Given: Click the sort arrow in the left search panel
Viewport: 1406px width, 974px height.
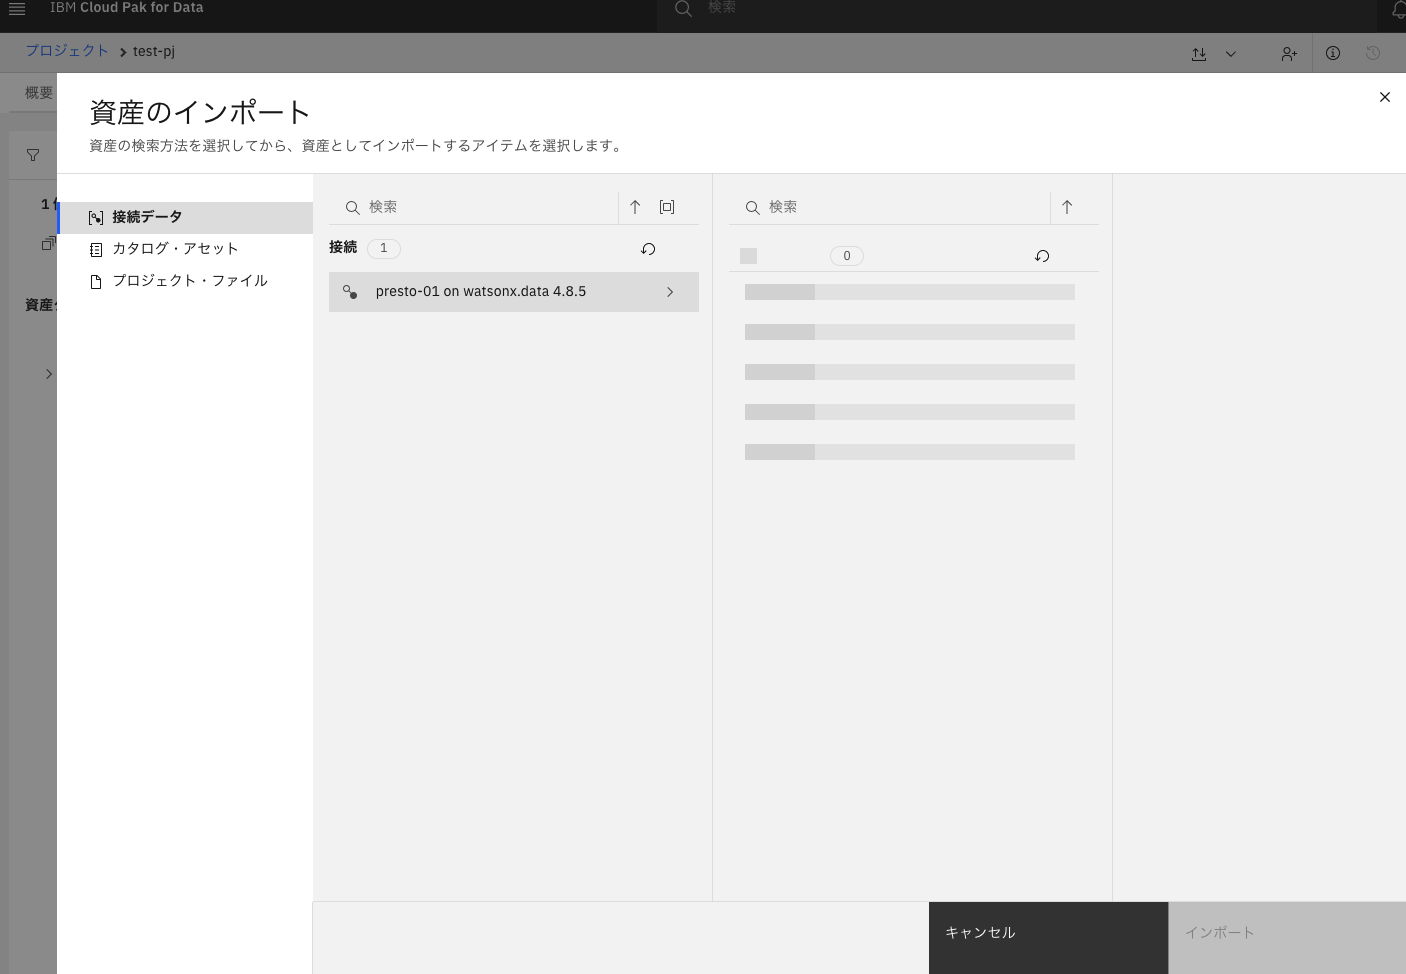Looking at the screenshot, I should [635, 207].
